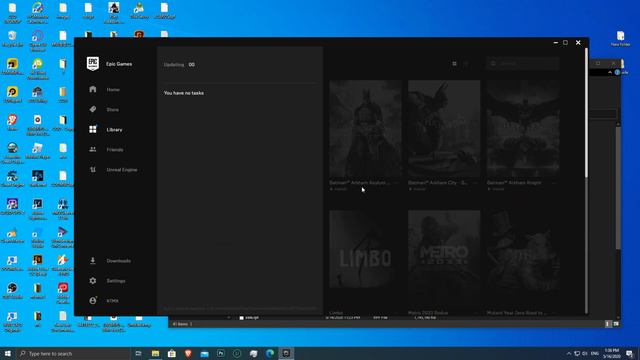
Task: Open Photoshop from the taskbar
Action: click(221, 353)
